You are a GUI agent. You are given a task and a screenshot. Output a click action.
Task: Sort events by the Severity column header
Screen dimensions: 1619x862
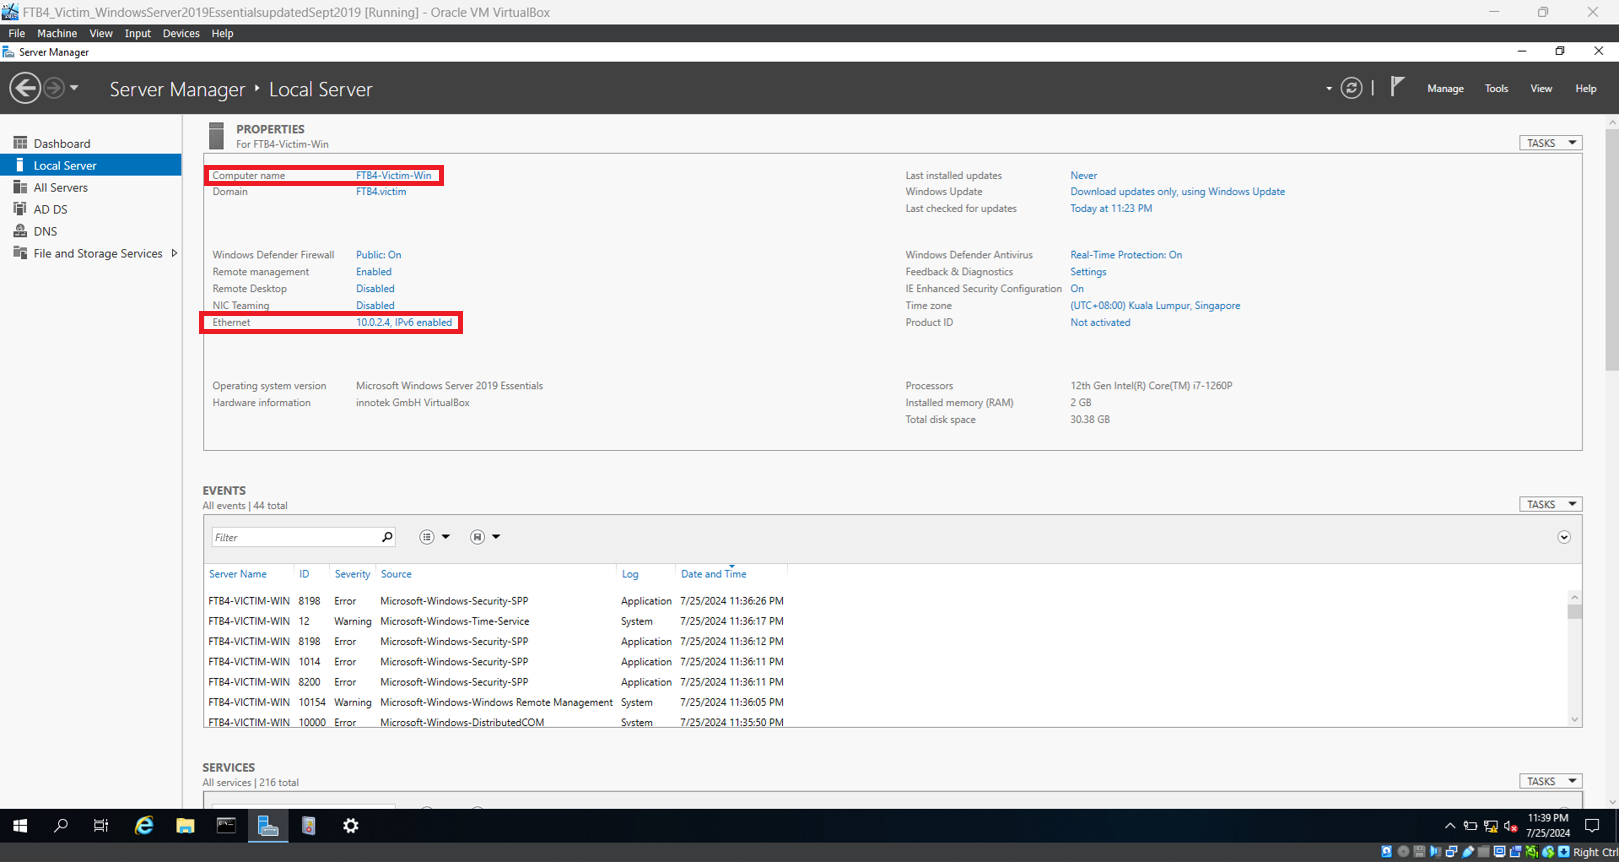(x=352, y=574)
